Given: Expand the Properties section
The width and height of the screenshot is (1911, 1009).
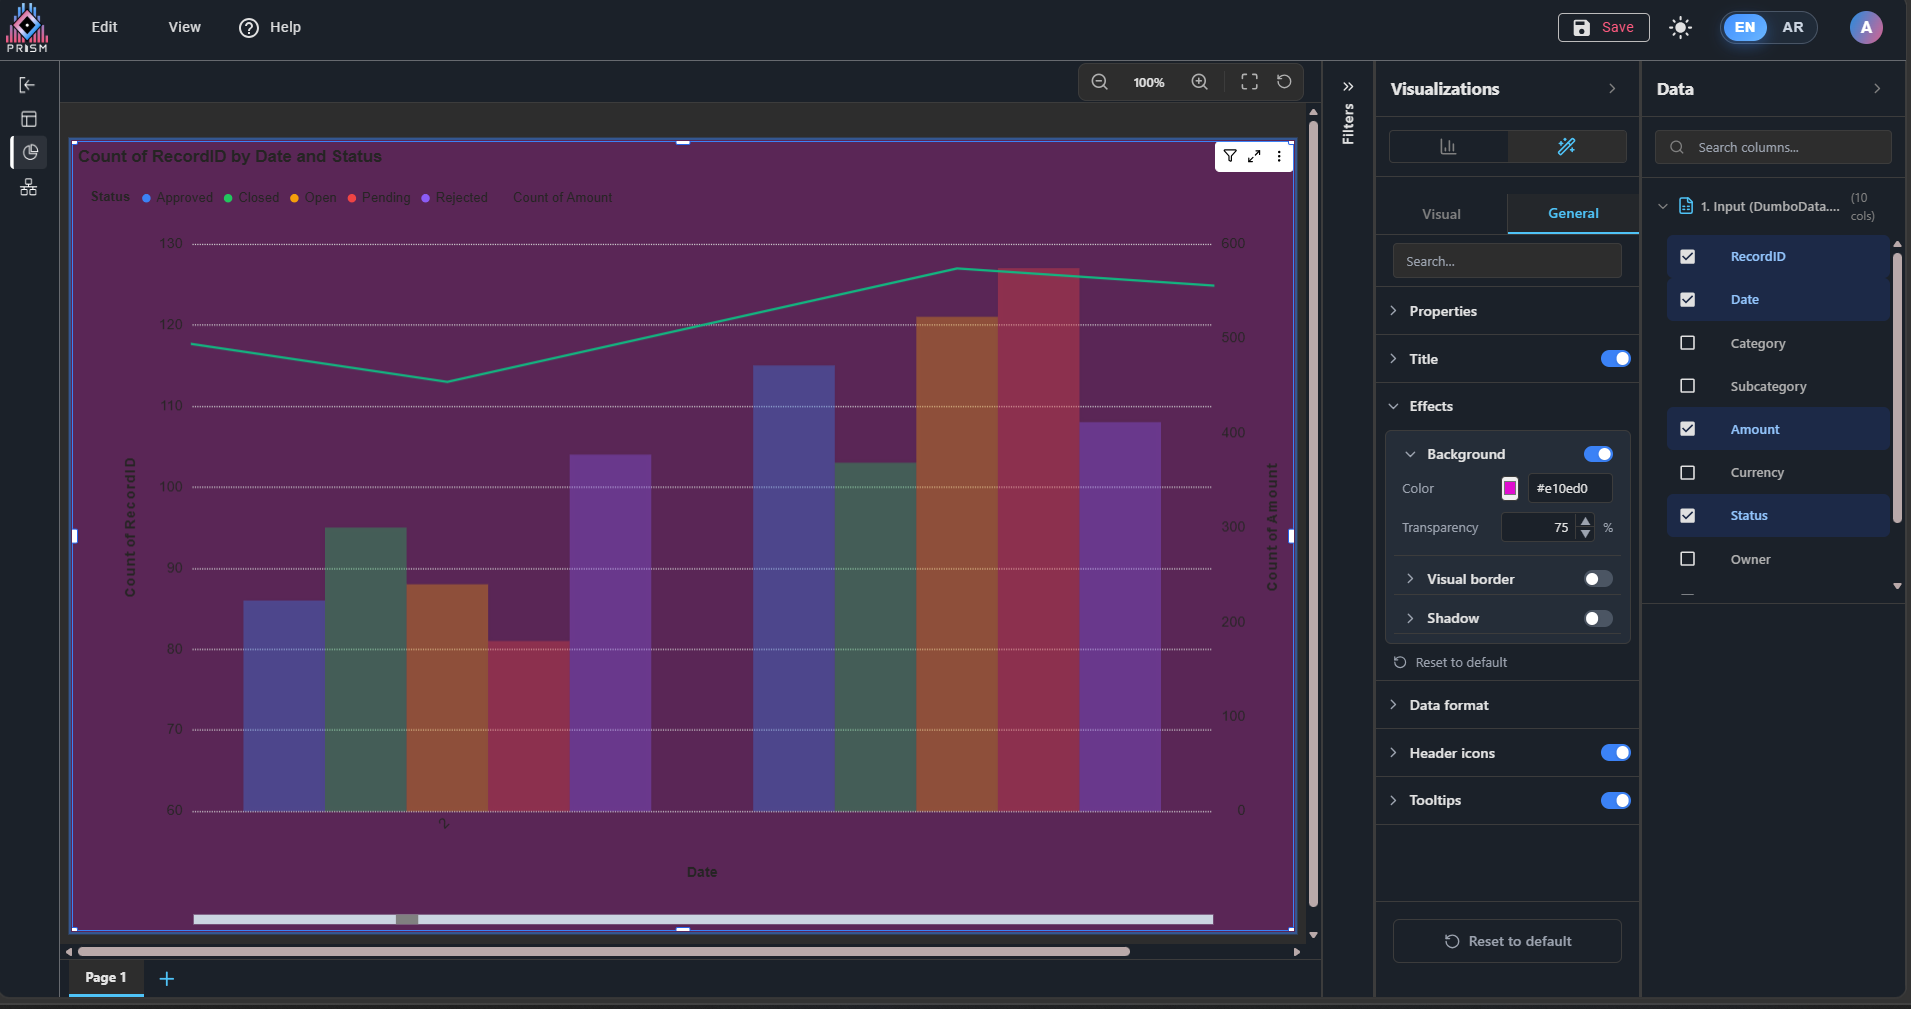Looking at the screenshot, I should tap(1443, 311).
